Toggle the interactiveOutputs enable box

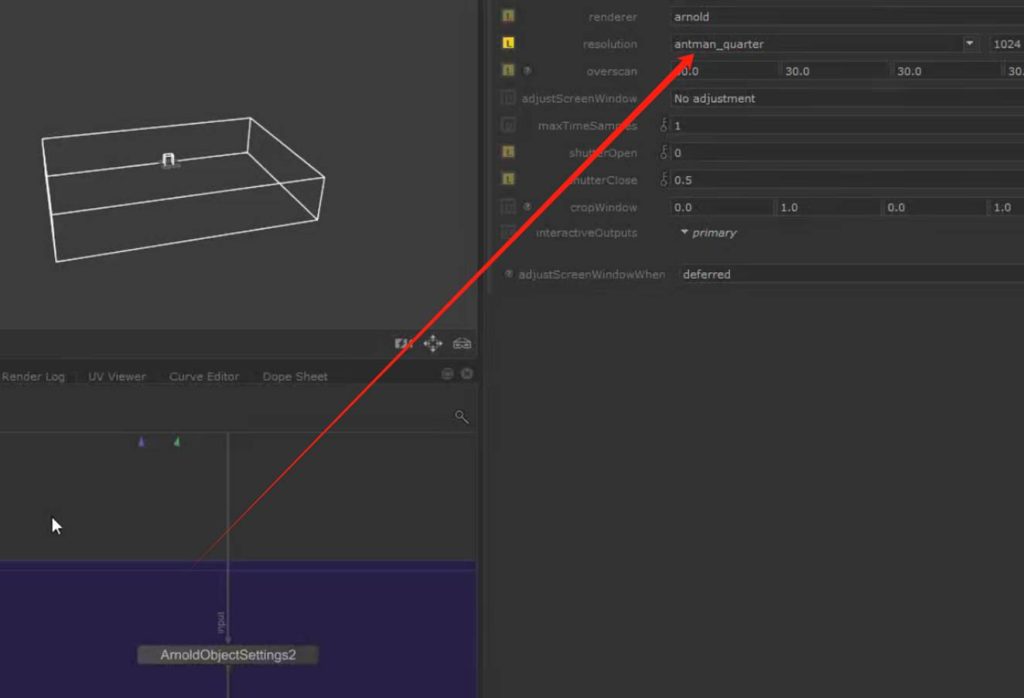pyautogui.click(x=508, y=233)
